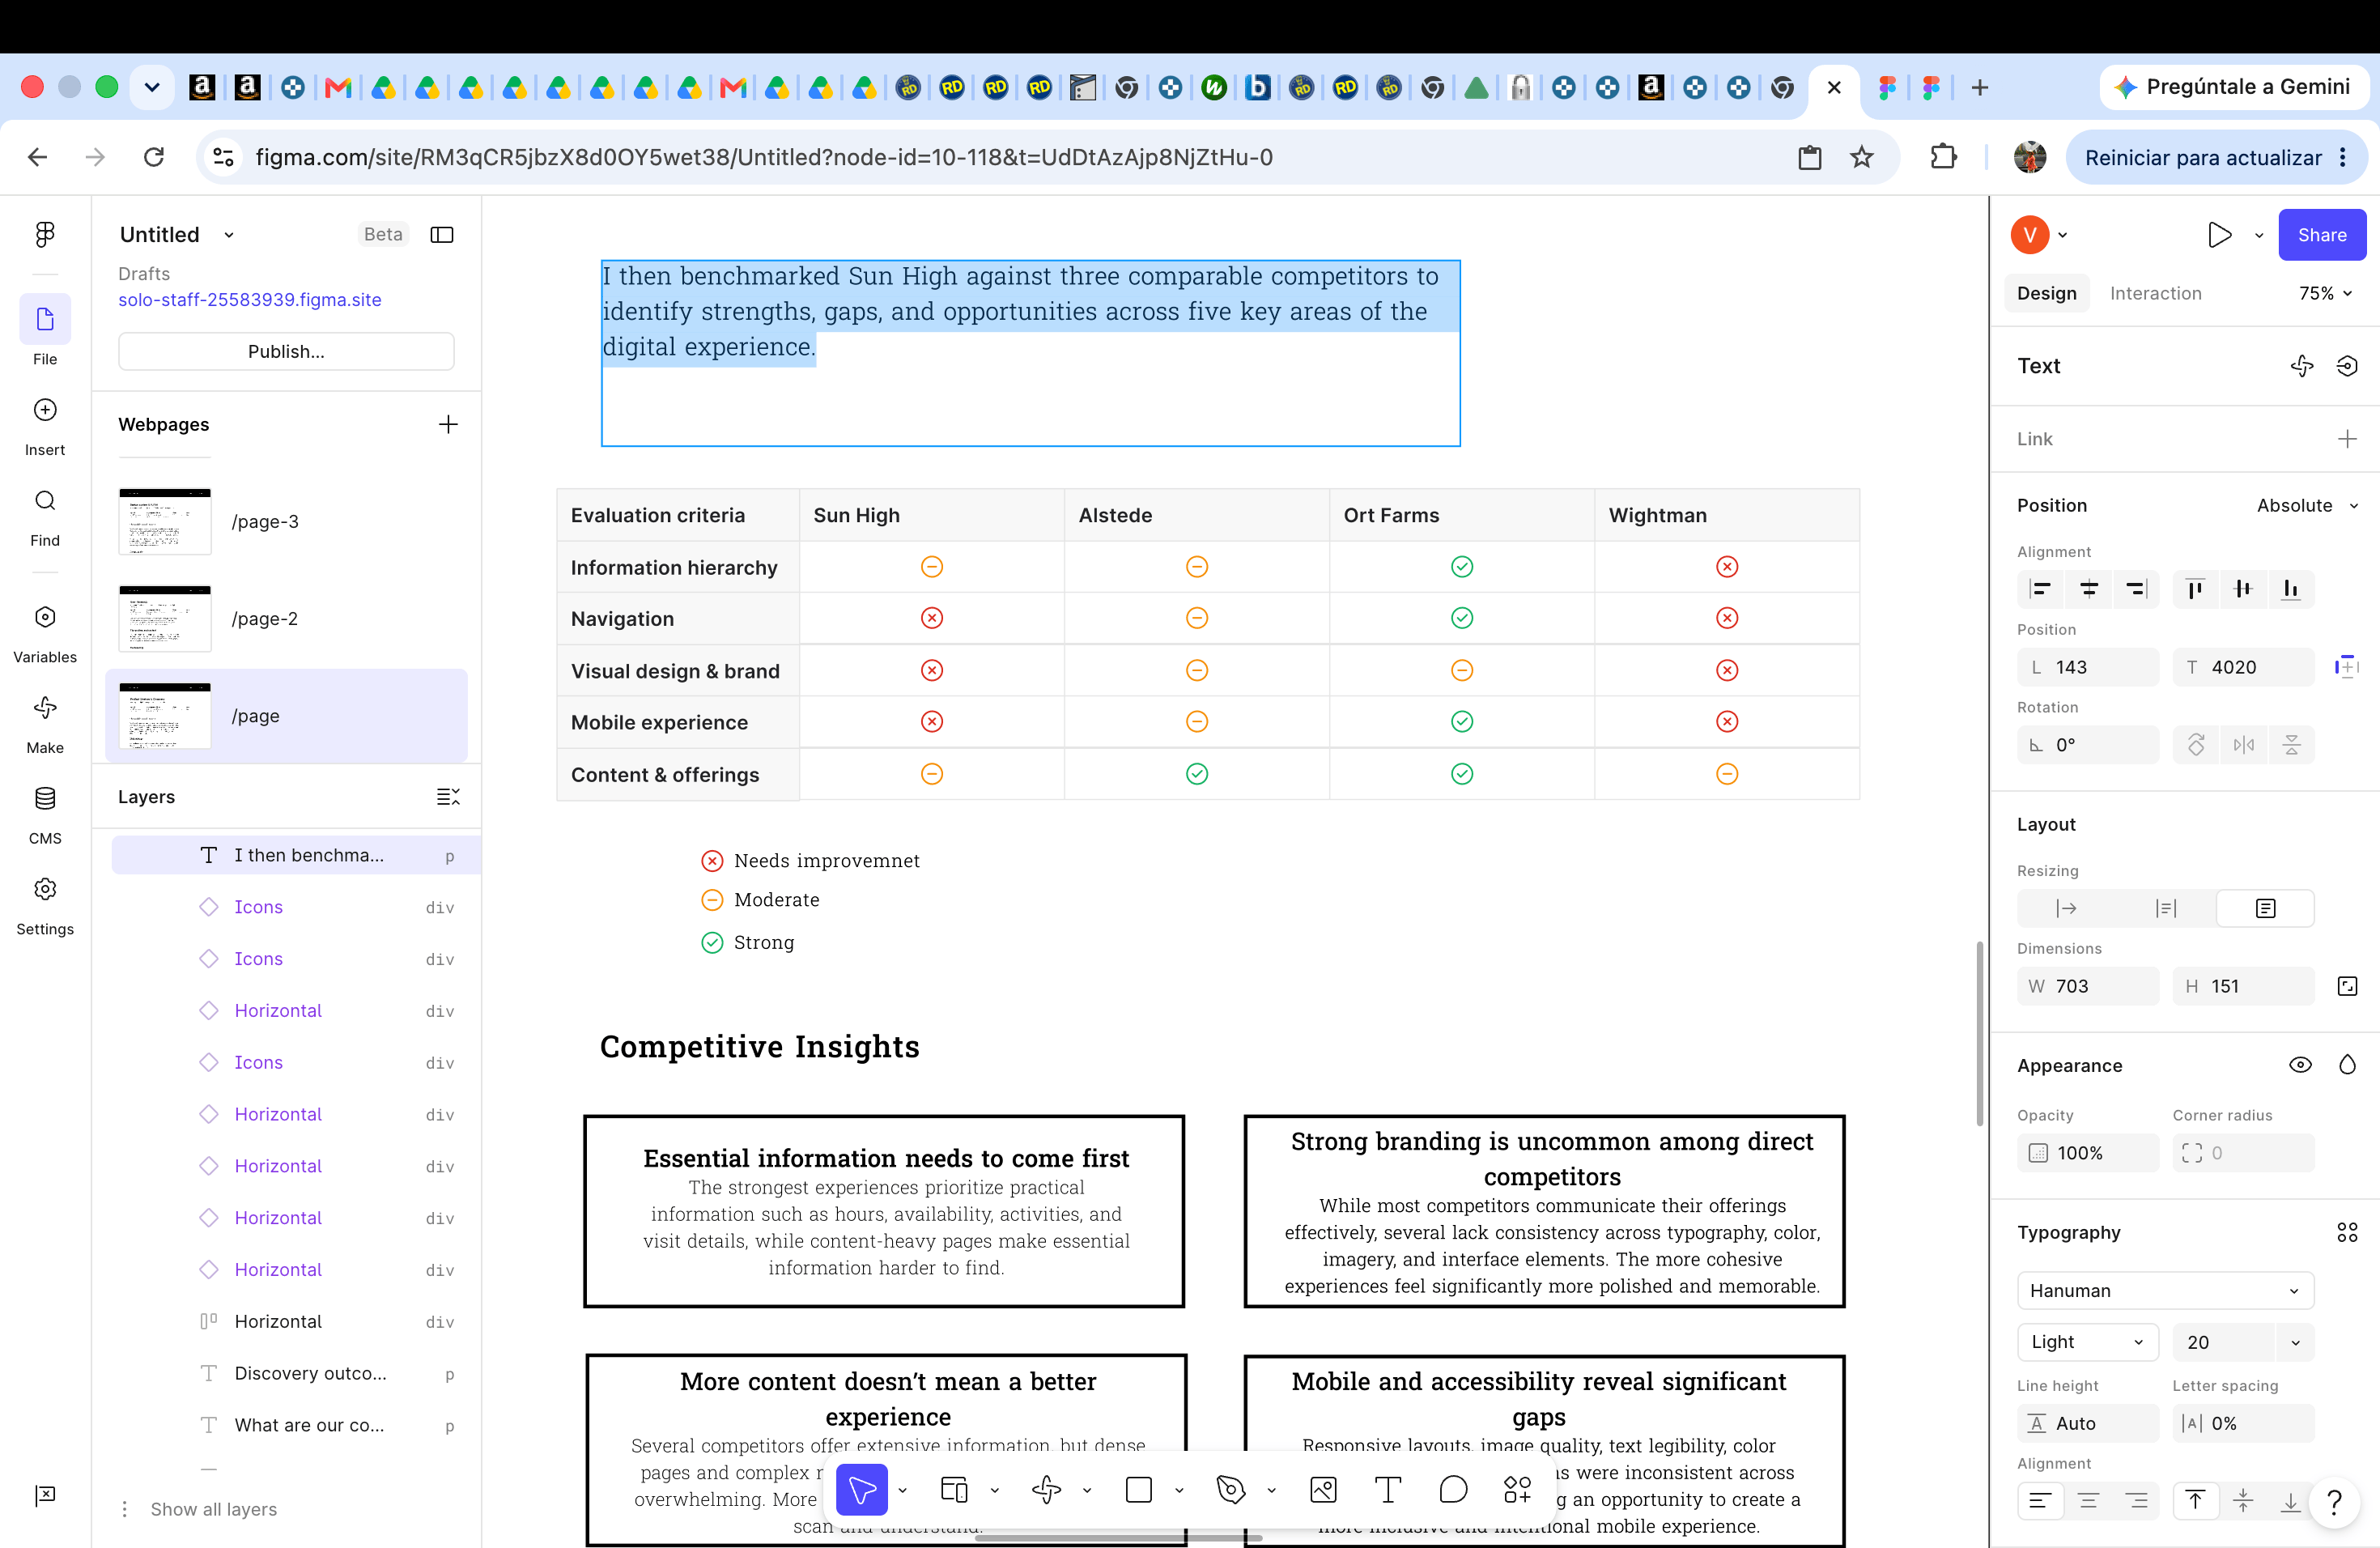The image size is (2380, 1548).
Task: Select the Text tool in bottom toolbar
Action: (x=1387, y=1490)
